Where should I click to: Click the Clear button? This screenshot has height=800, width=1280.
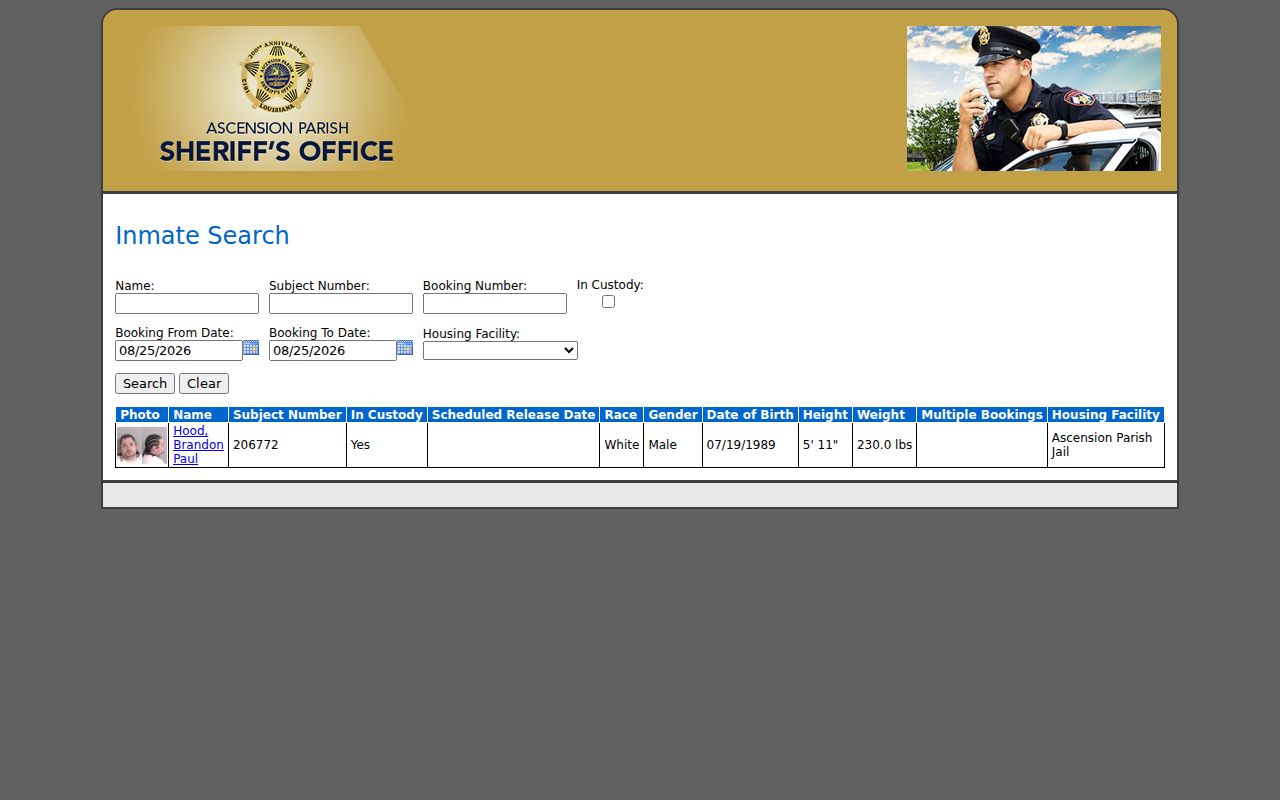click(204, 384)
